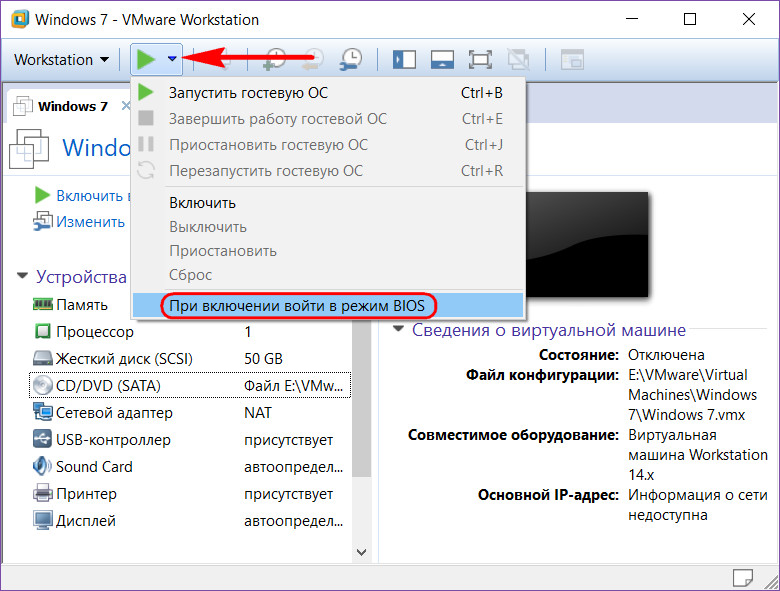Click the hard disk icon
This screenshot has height=591, width=780.
[x=42, y=358]
